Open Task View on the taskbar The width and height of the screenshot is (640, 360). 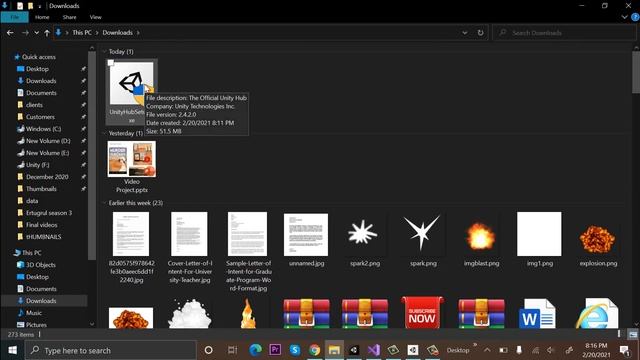232,350
